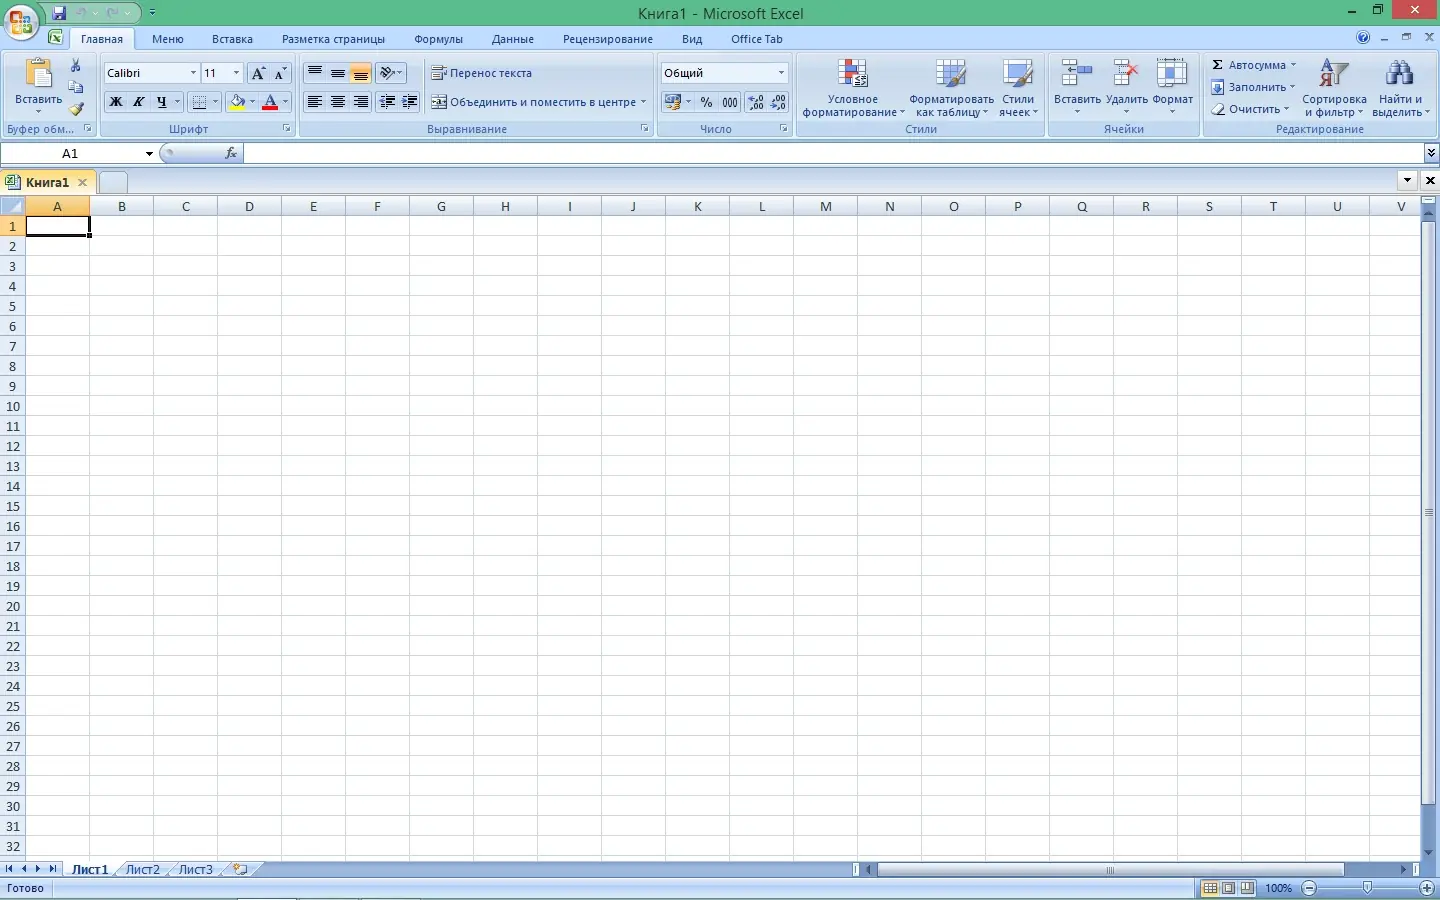Click Удалить cells button
The image size is (1440, 900).
point(1127,88)
